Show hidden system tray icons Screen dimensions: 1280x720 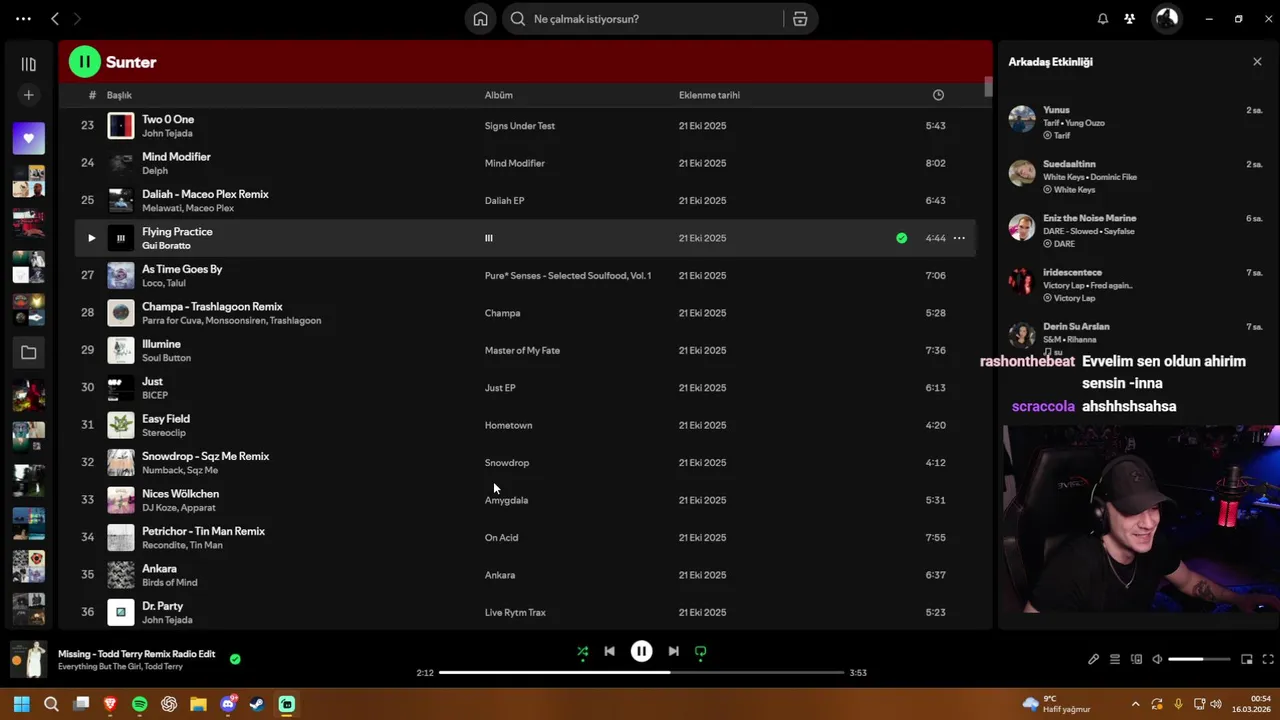coord(1135,704)
